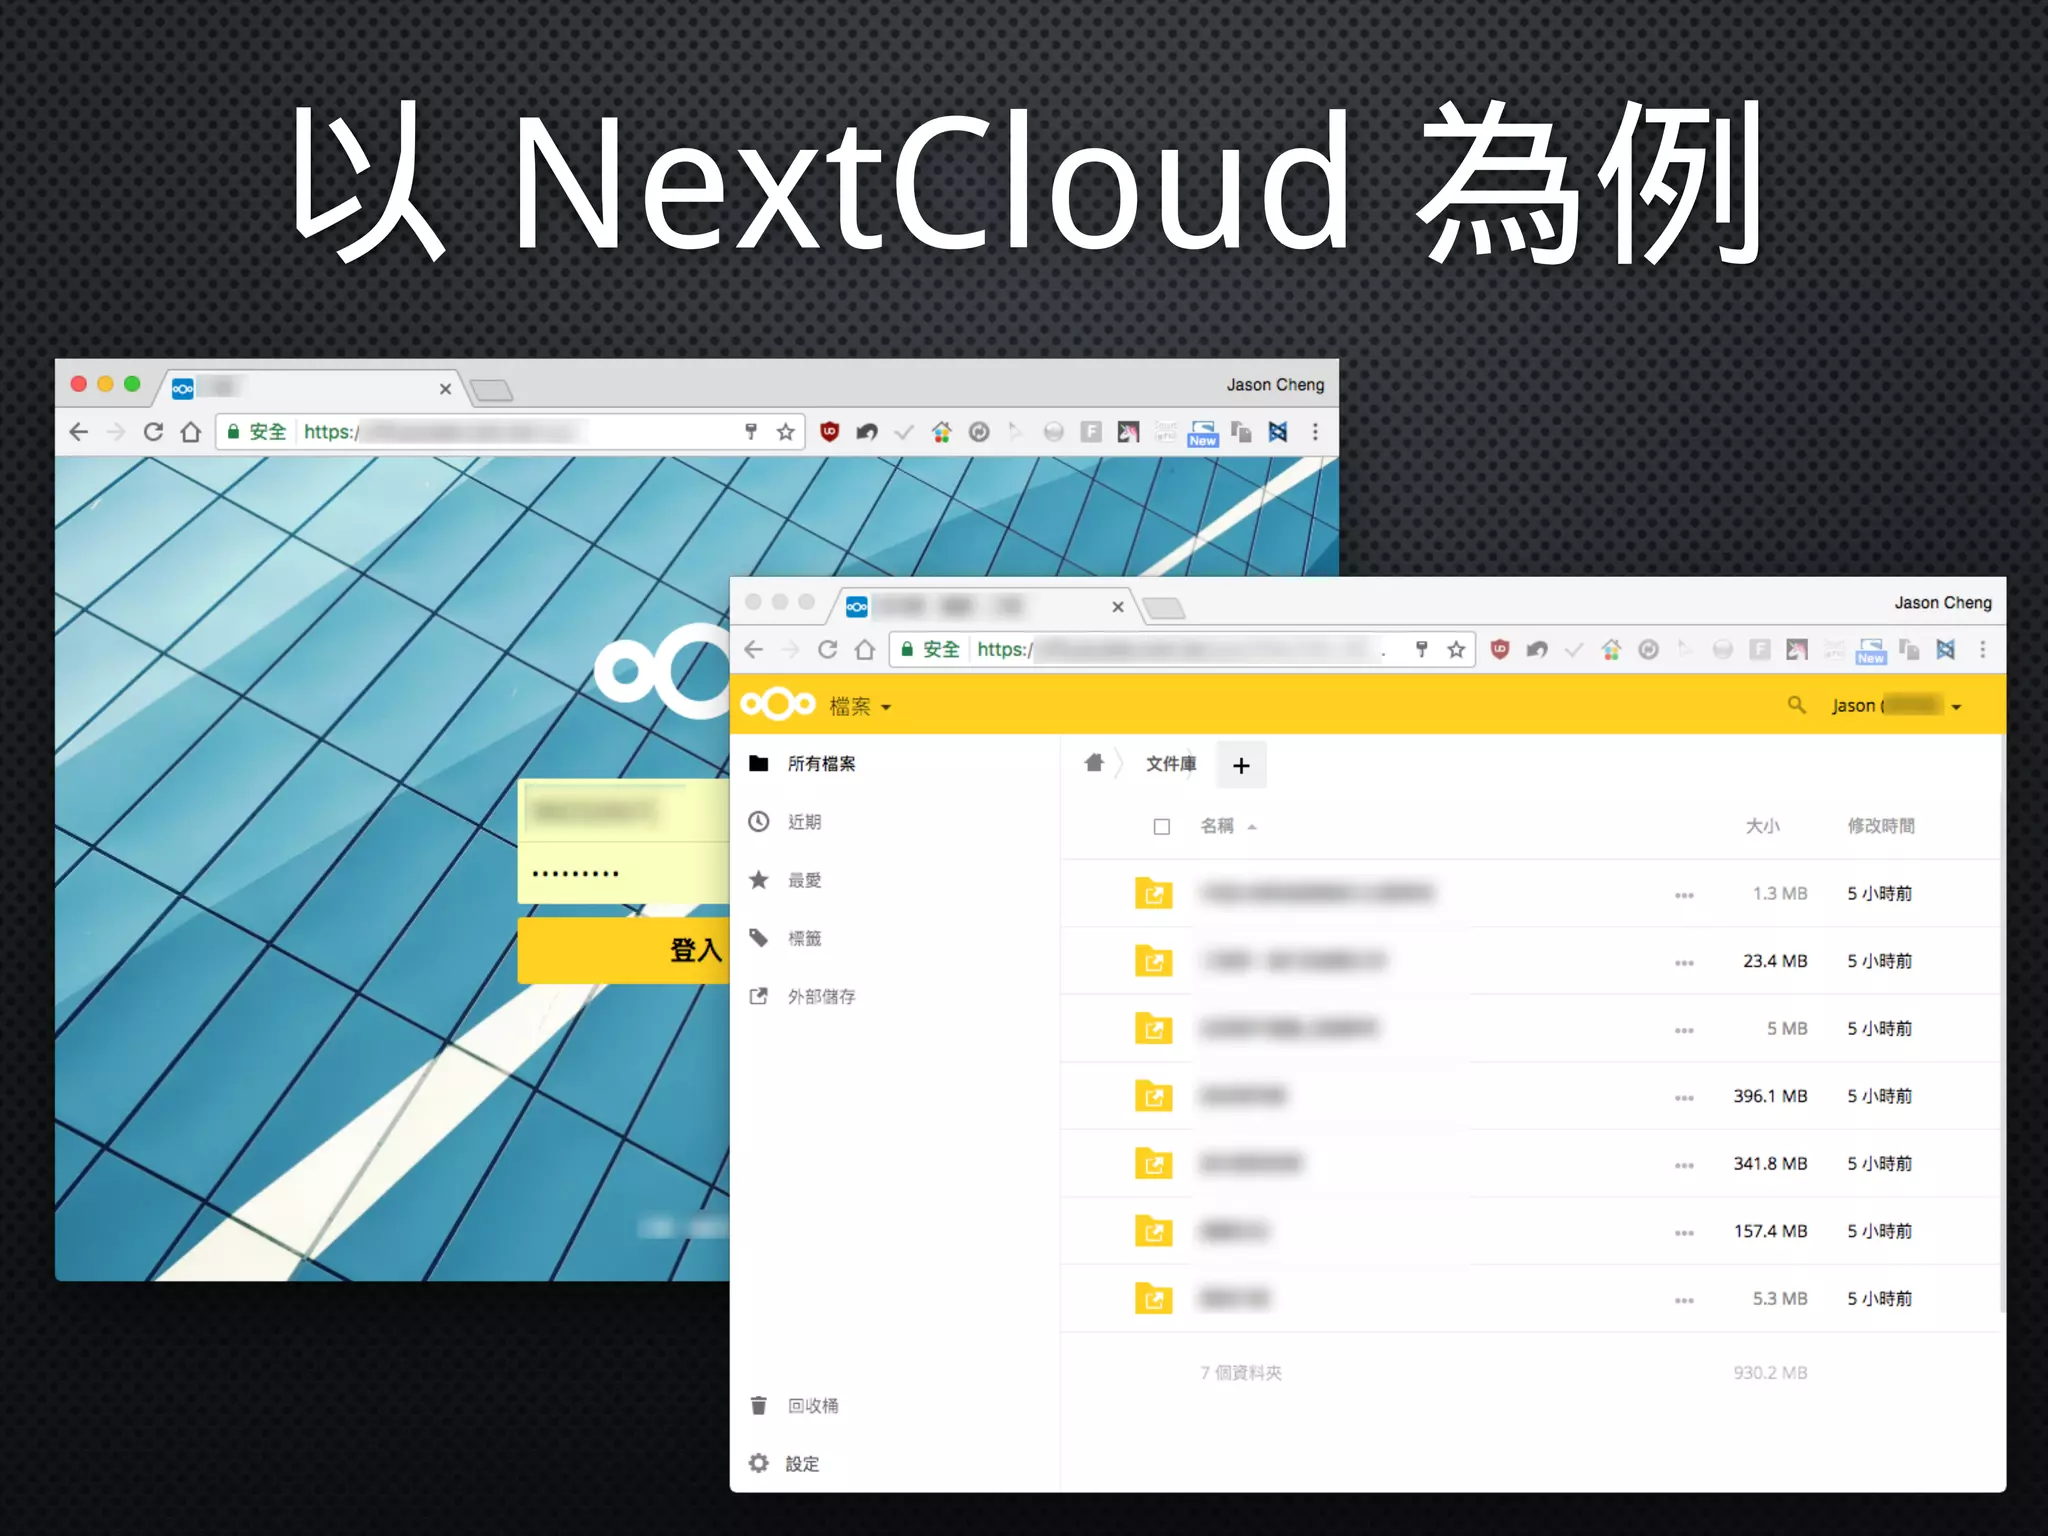Select the tab in back login window
This screenshot has height=1536, width=2048.
[310, 388]
